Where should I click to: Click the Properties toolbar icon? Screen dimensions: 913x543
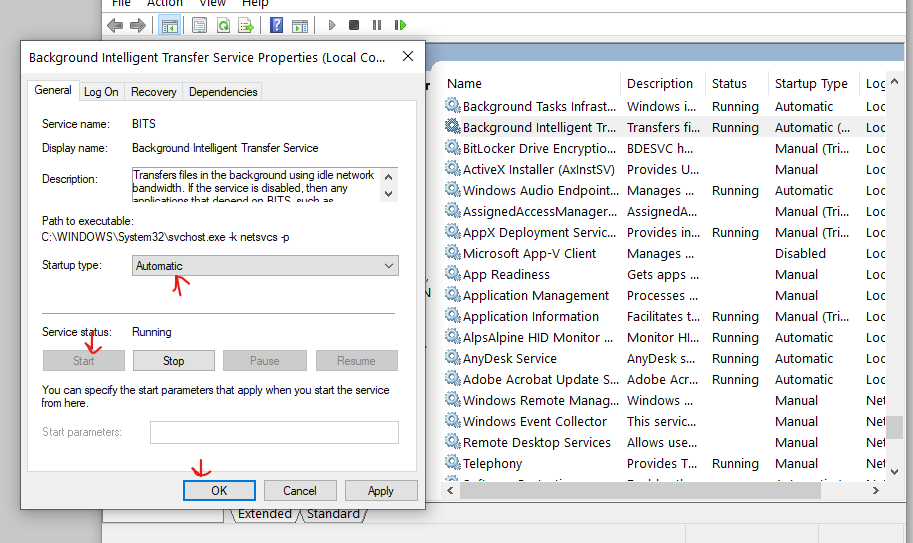199,26
